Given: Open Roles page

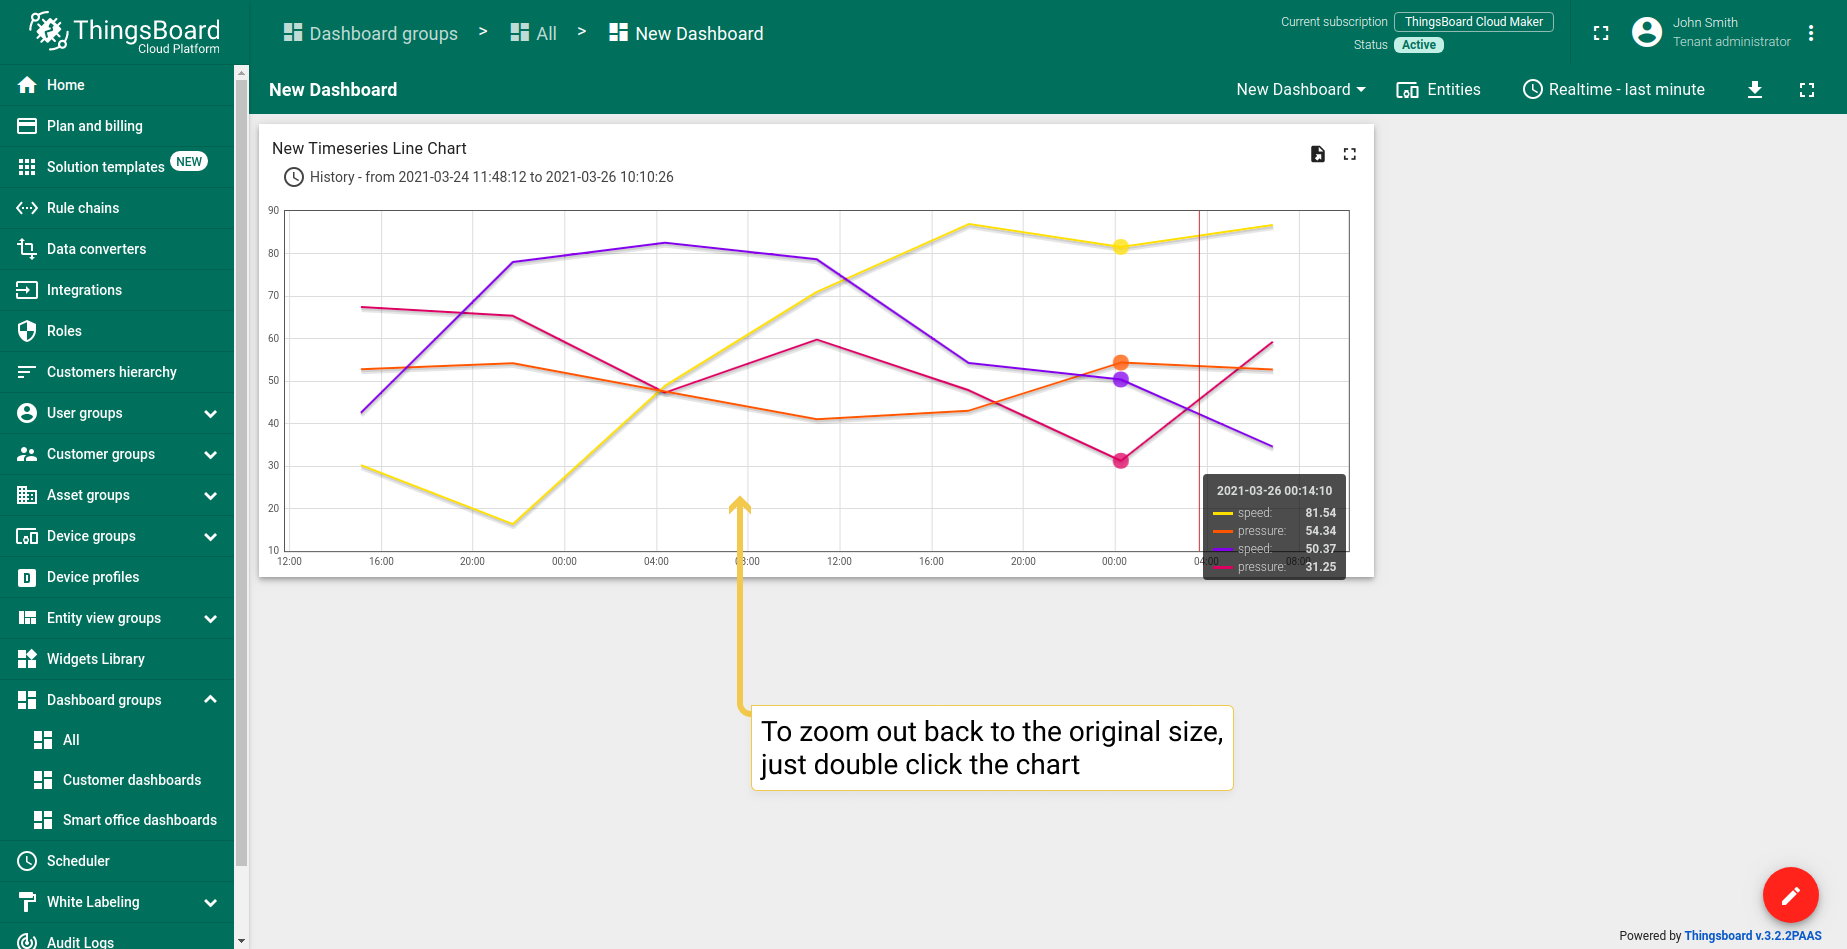Looking at the screenshot, I should pyautogui.click(x=117, y=331).
